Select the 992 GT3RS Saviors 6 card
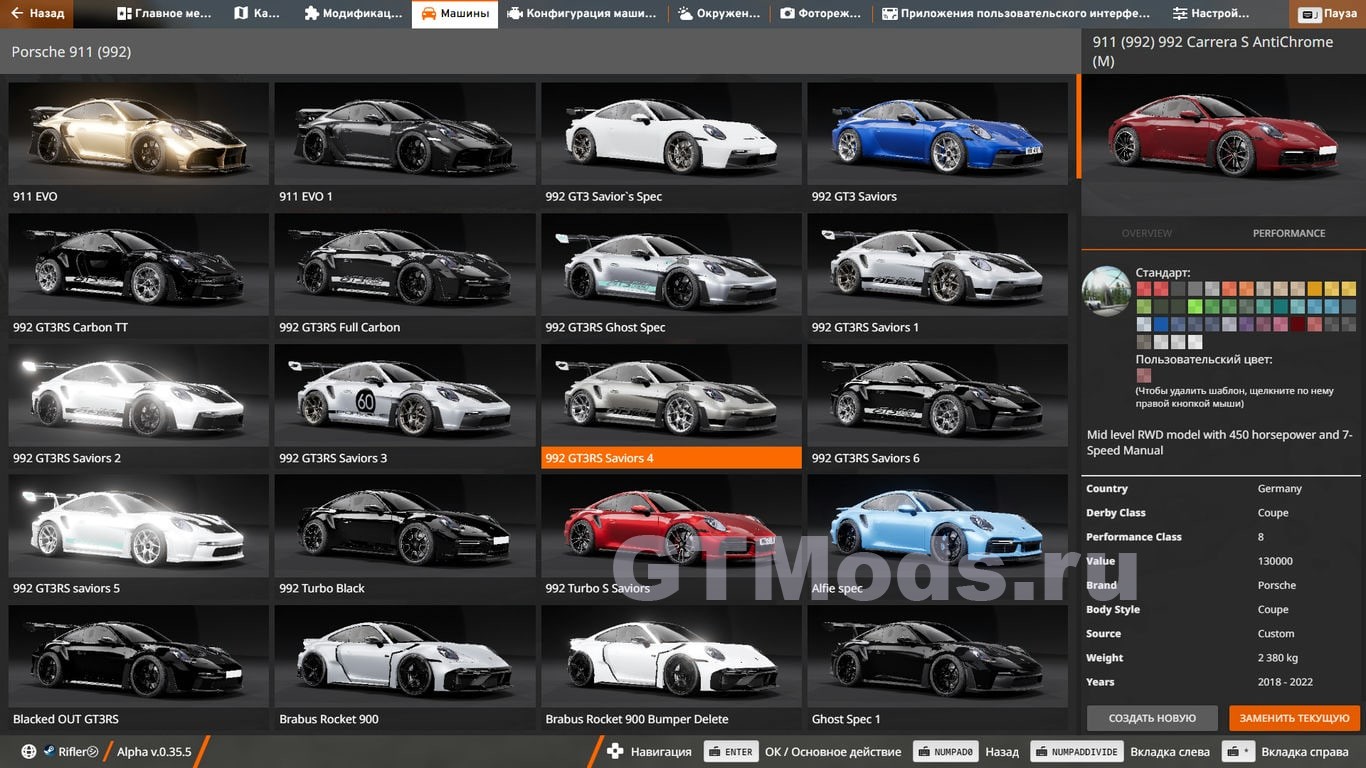Screen dimensions: 1366x768 (937, 406)
